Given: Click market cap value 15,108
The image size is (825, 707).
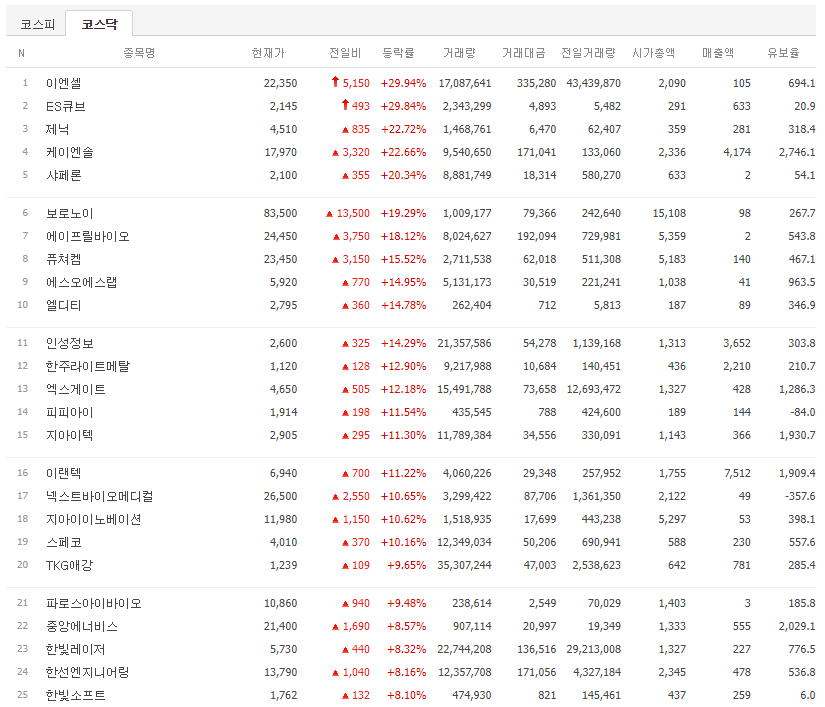Looking at the screenshot, I should pyautogui.click(x=669, y=213).
